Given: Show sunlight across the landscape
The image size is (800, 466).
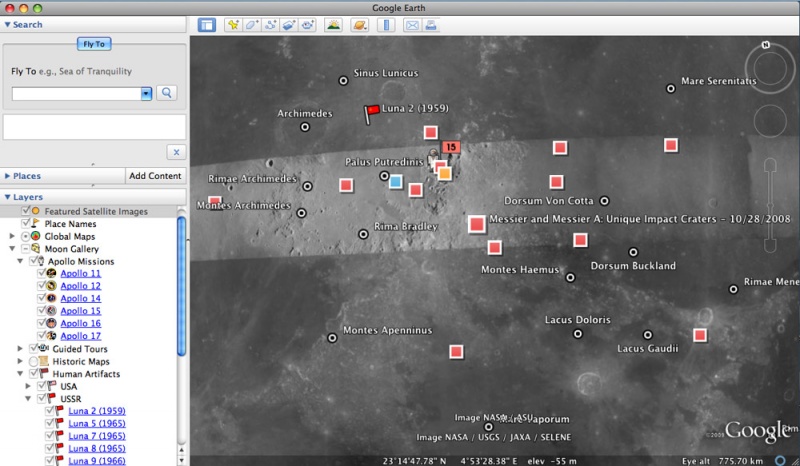Looking at the screenshot, I should click(334, 25).
